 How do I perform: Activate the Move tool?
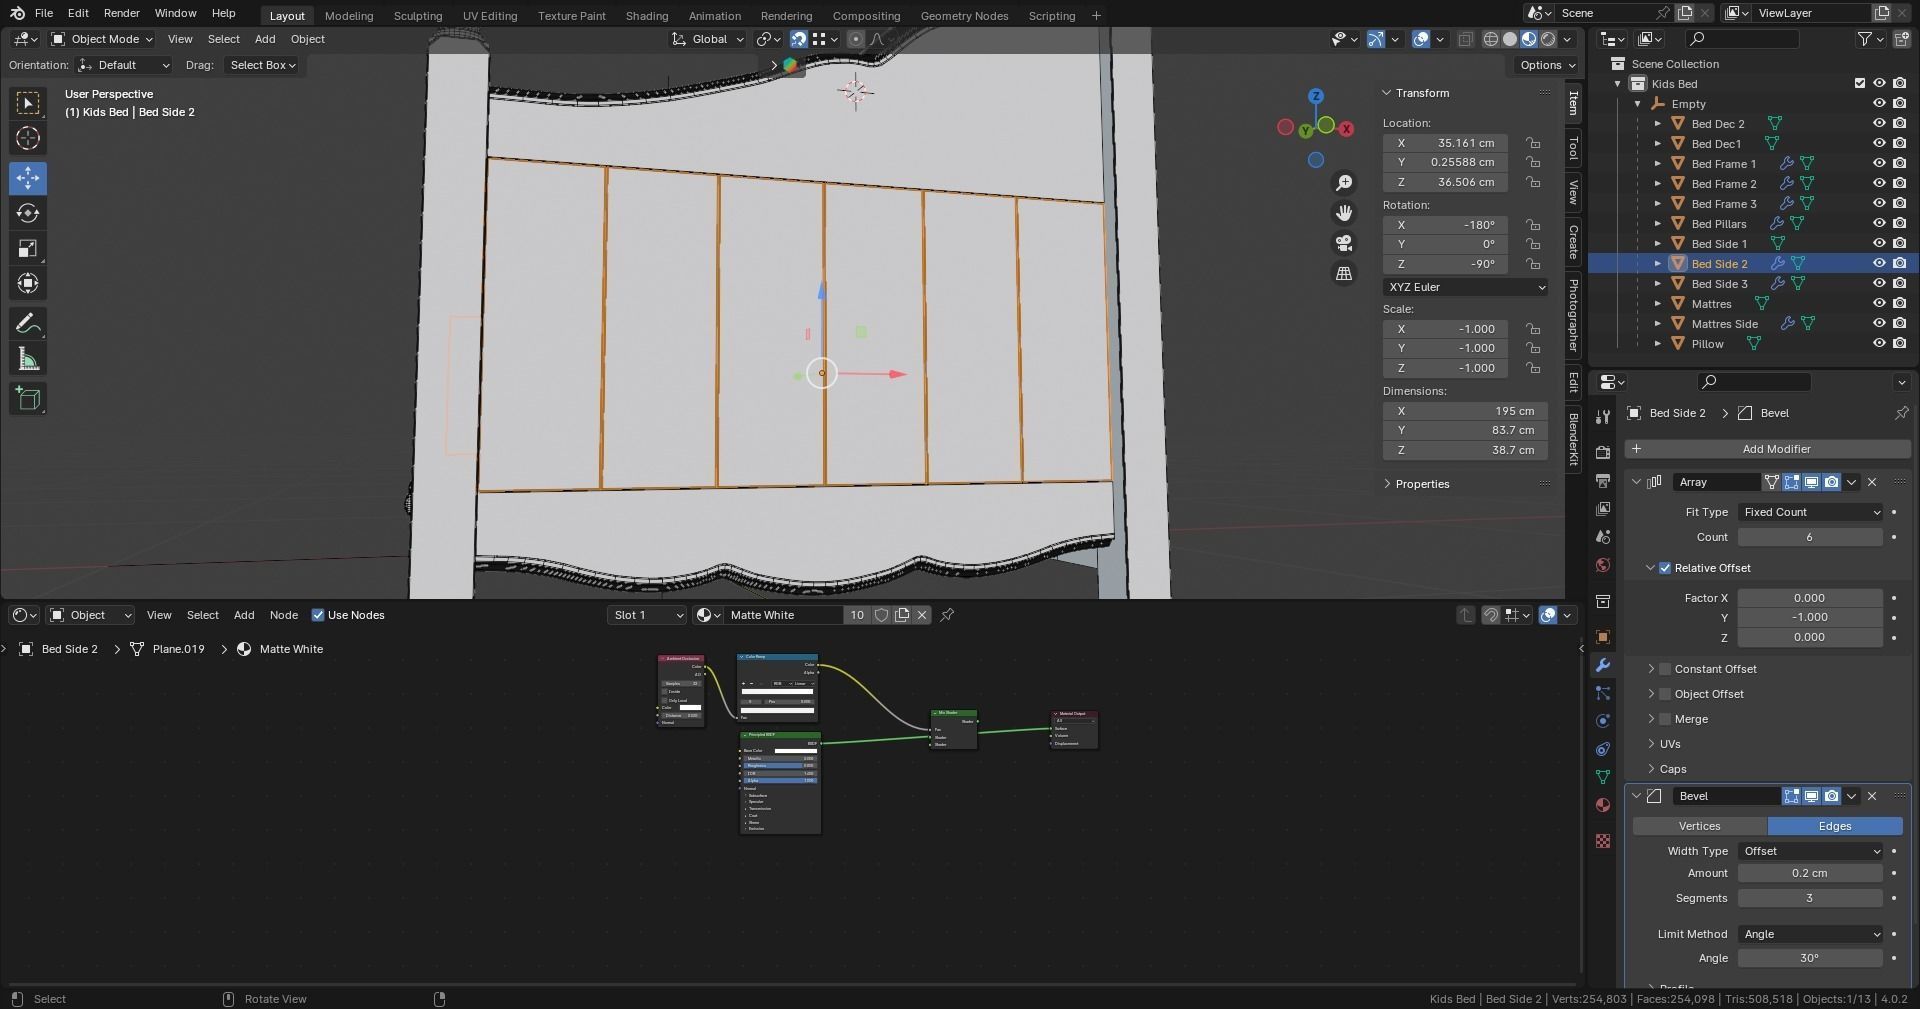click(x=28, y=178)
